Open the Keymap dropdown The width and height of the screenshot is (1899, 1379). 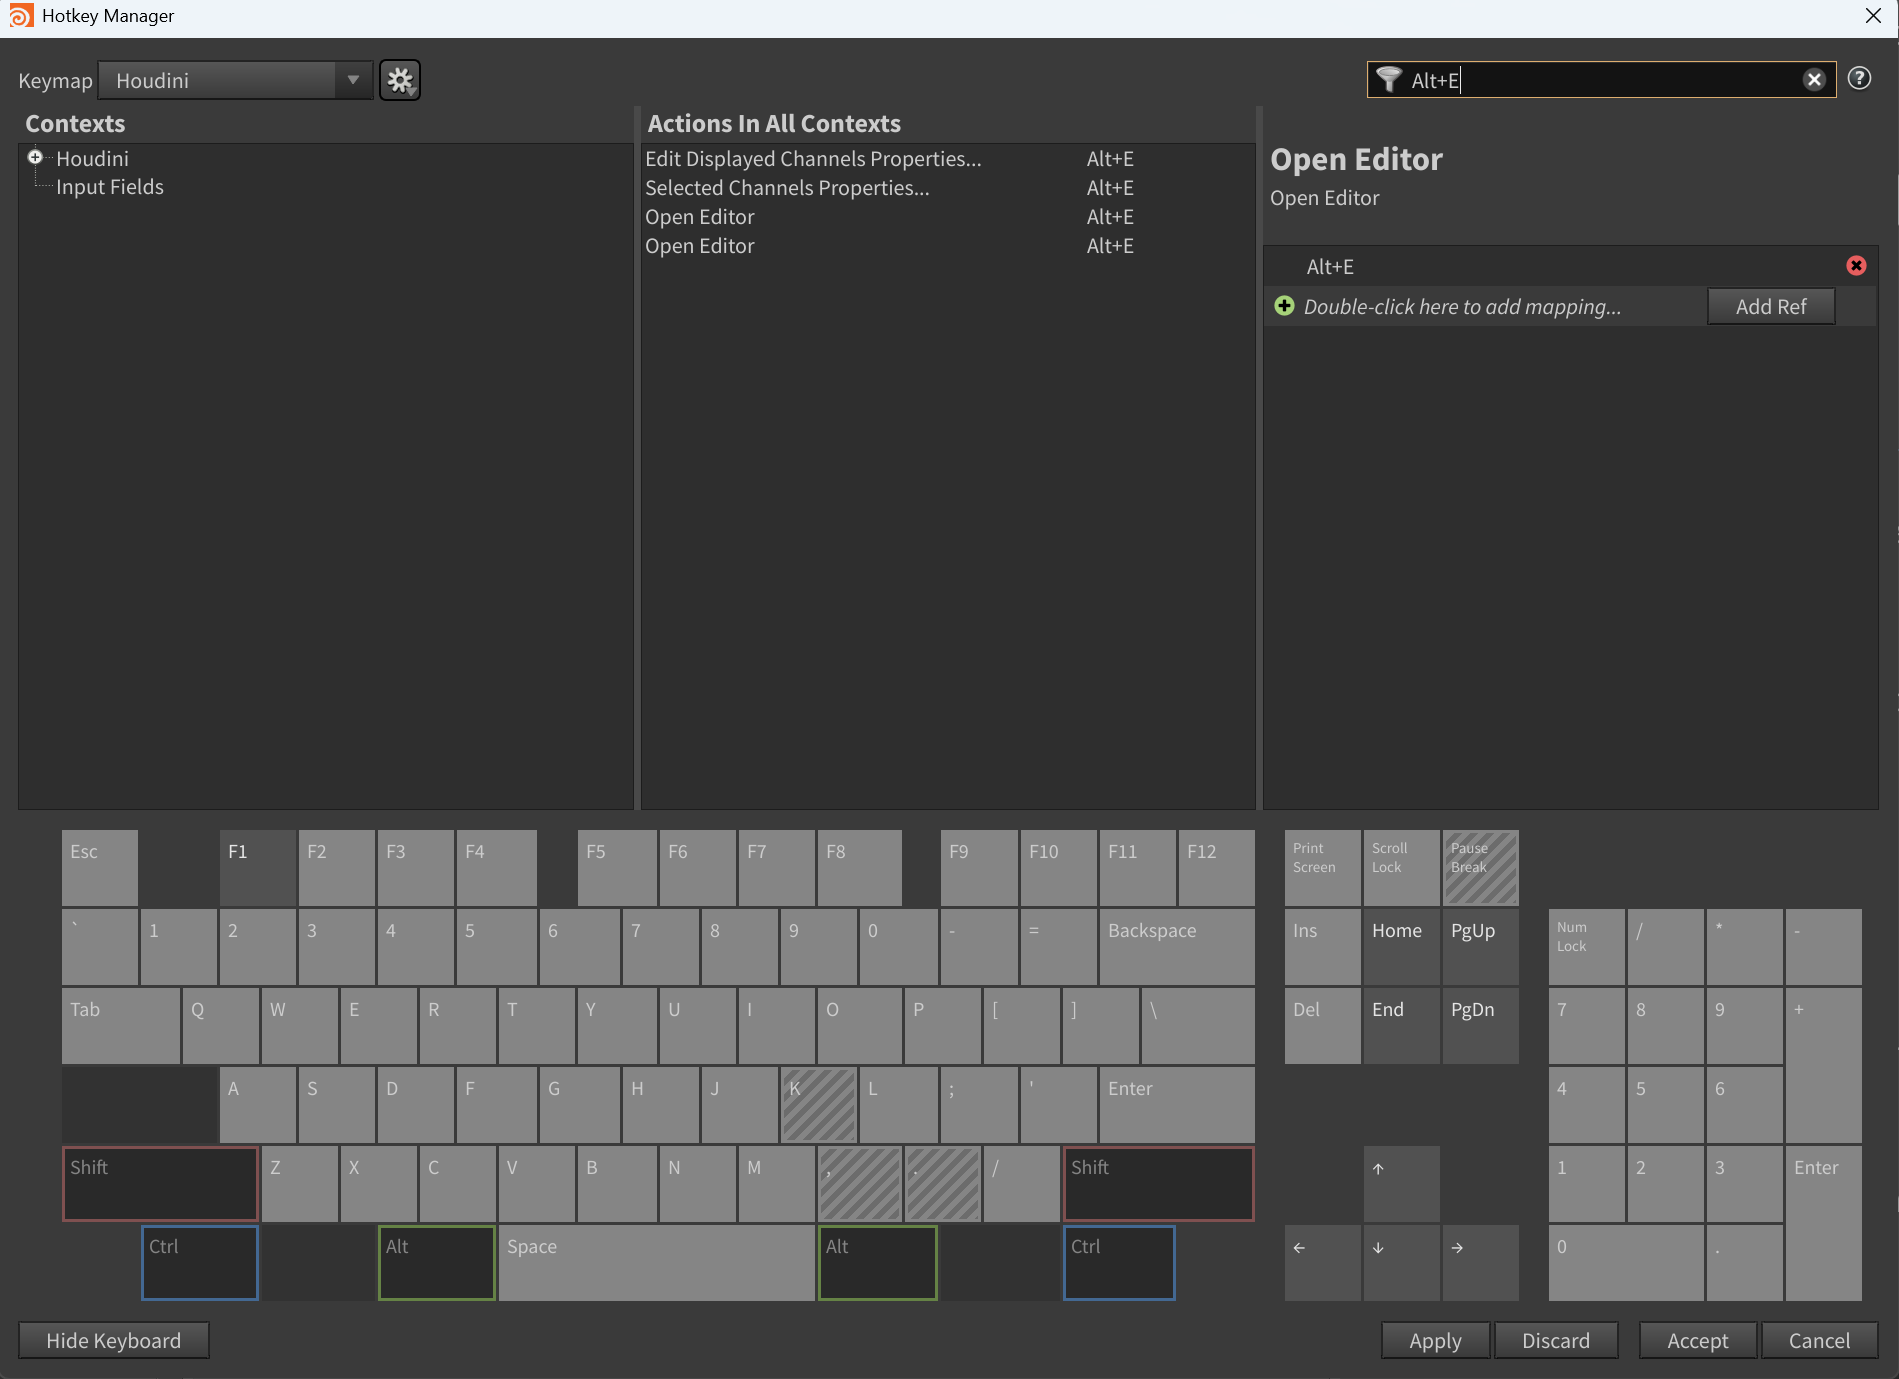235,80
